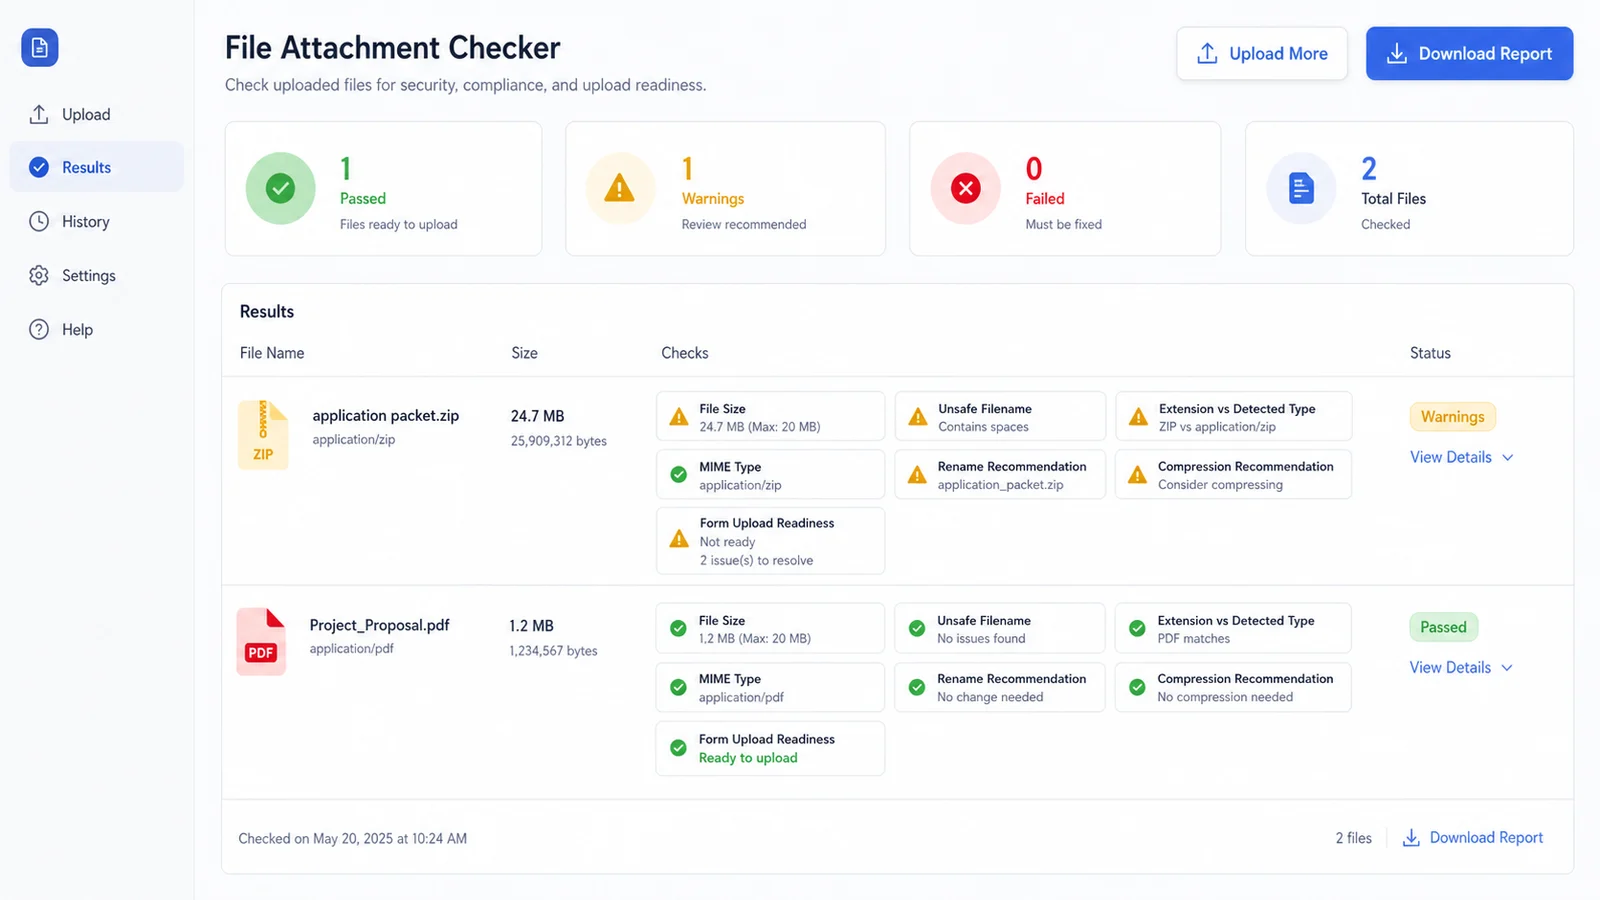Open Help from the sidebar

click(97, 329)
